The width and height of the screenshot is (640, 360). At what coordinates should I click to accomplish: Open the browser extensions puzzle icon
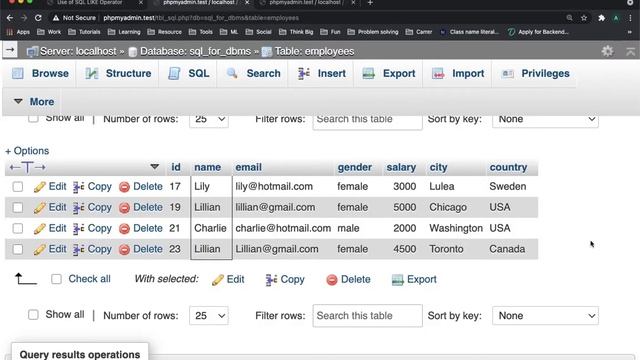pos(601,18)
